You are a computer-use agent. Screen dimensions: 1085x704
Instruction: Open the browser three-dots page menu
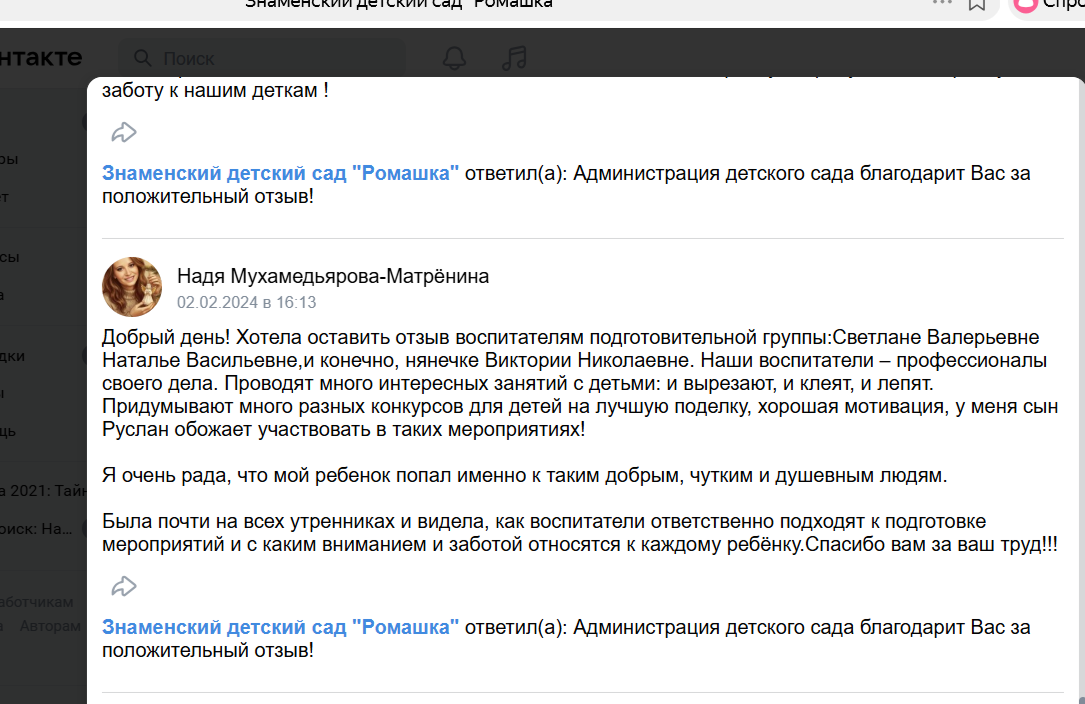942,4
